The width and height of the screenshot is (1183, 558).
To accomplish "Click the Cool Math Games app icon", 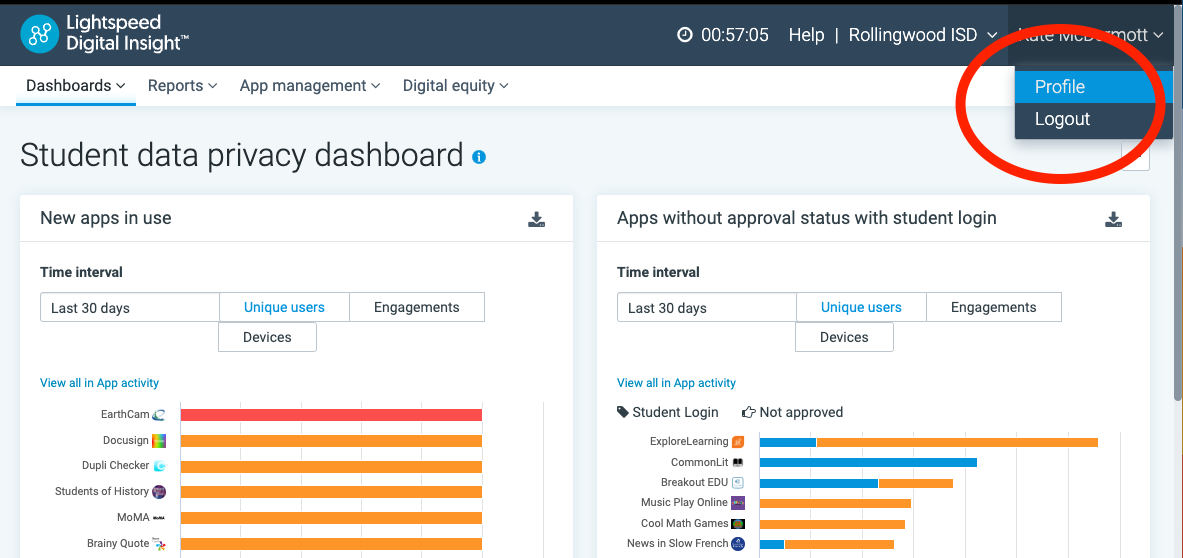I will click(x=738, y=523).
